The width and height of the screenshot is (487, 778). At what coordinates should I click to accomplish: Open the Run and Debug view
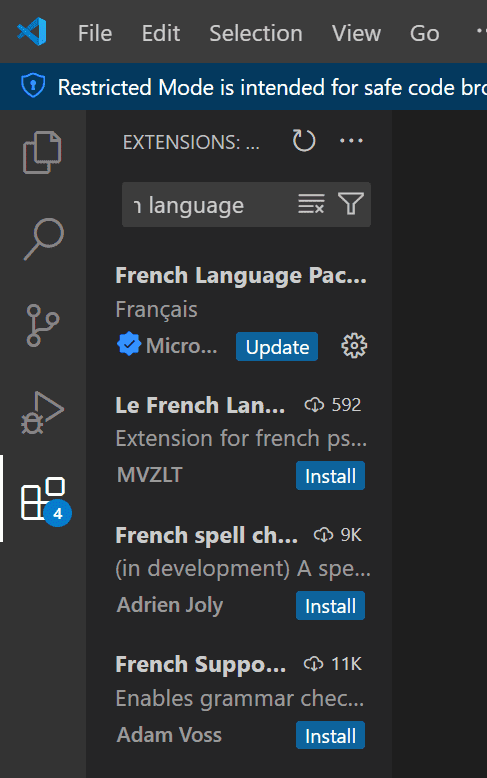click(43, 412)
